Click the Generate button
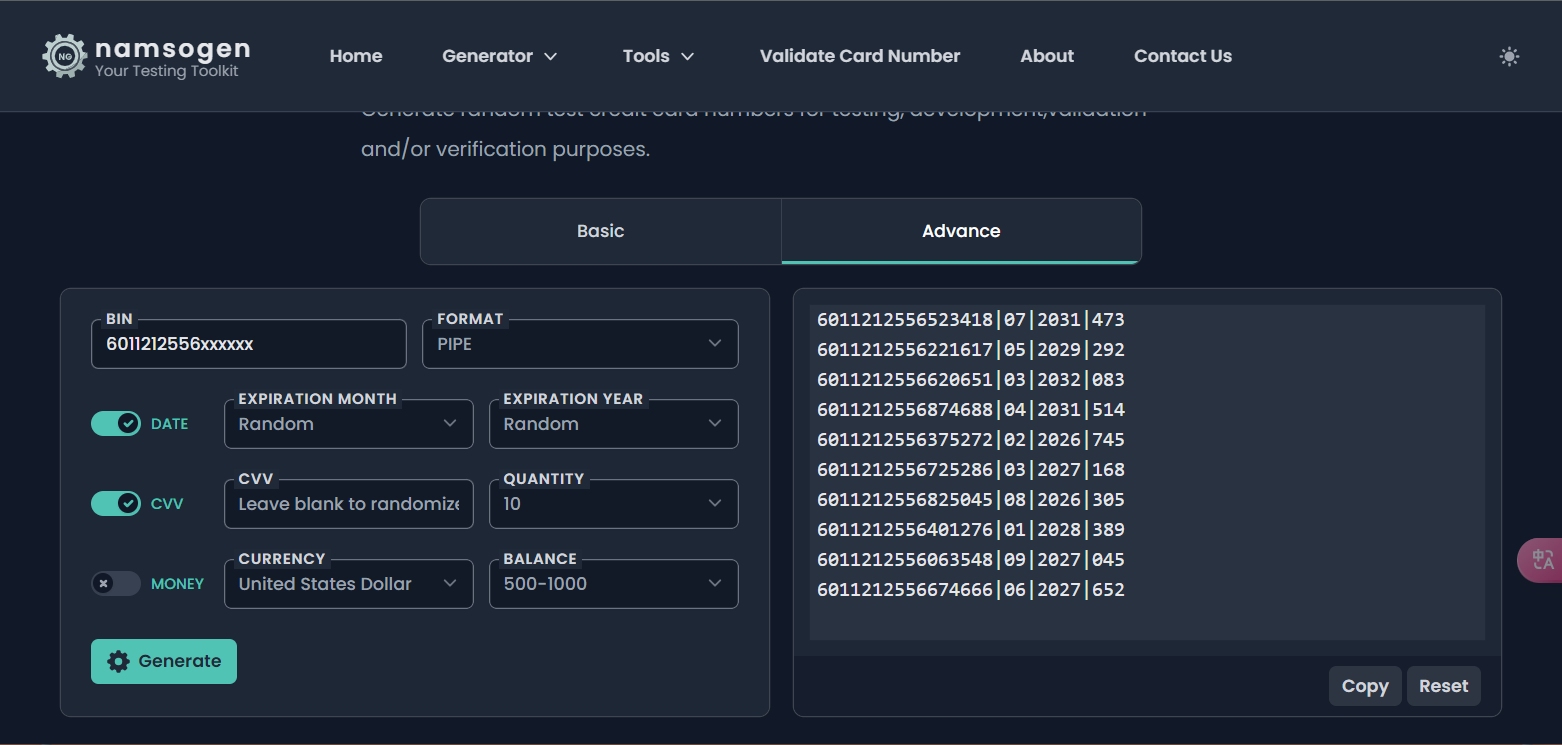The height and width of the screenshot is (745, 1562). [x=164, y=661]
